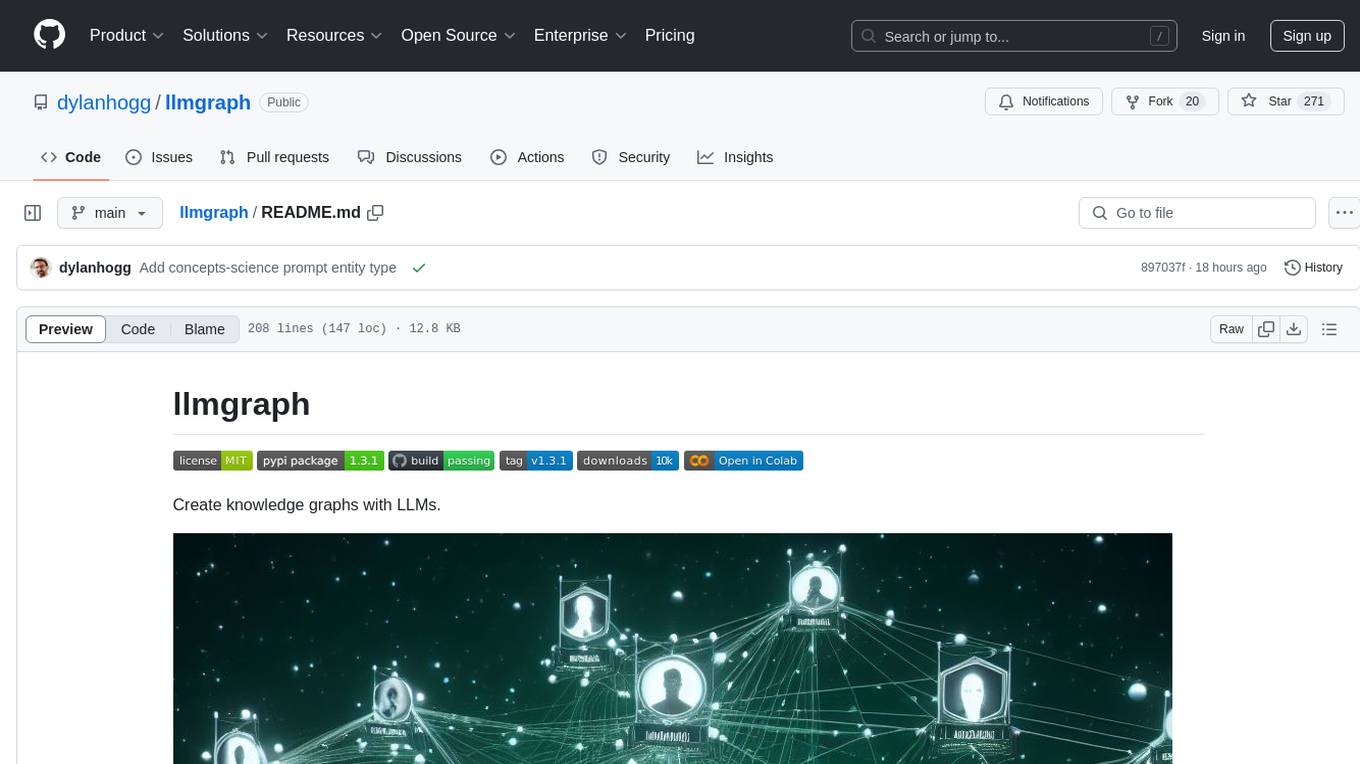Expand the Product menu
1360x764 pixels.
(x=126, y=35)
